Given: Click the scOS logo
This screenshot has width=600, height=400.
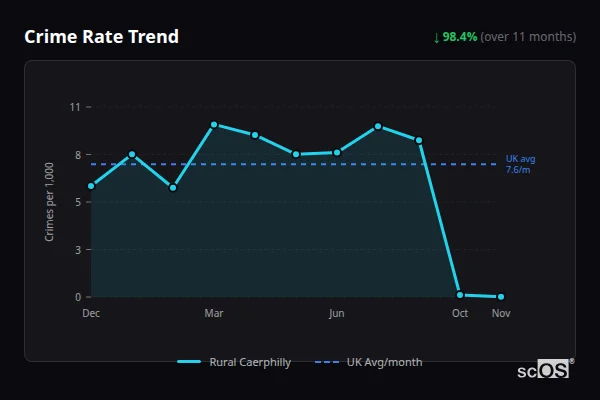Looking at the screenshot, I should tap(545, 369).
